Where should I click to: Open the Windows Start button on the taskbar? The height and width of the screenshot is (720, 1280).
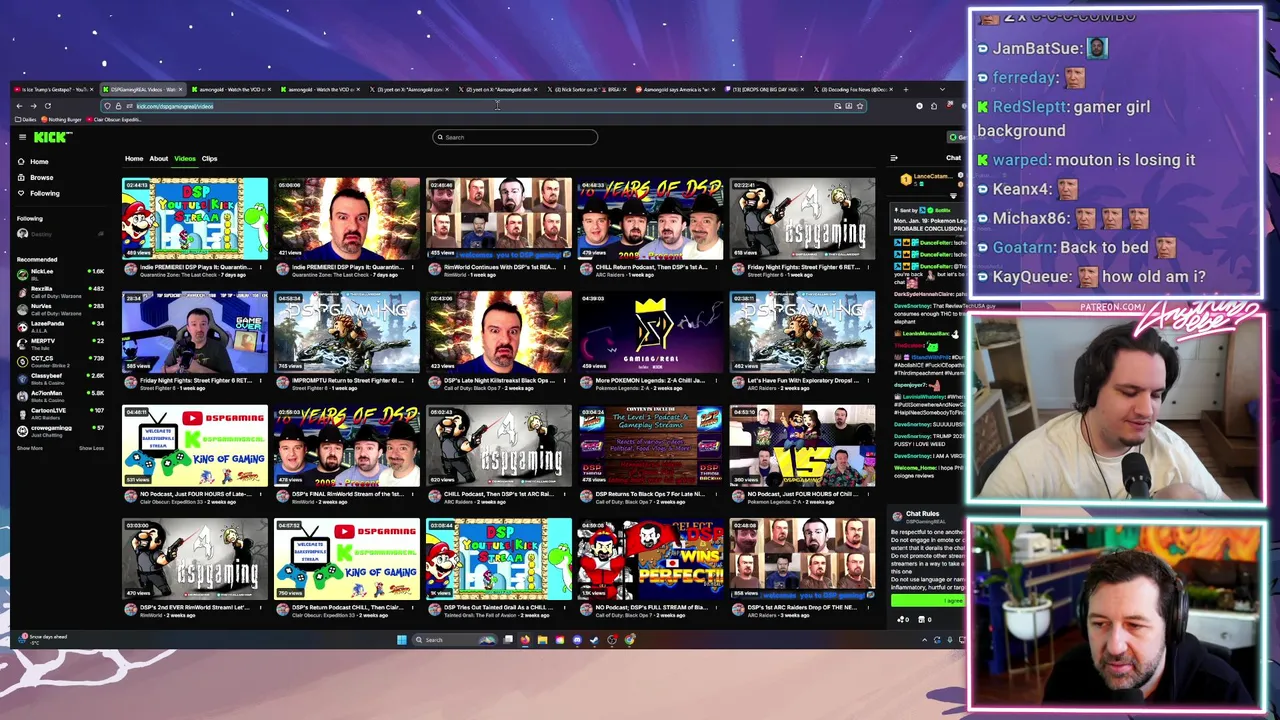tap(401, 640)
